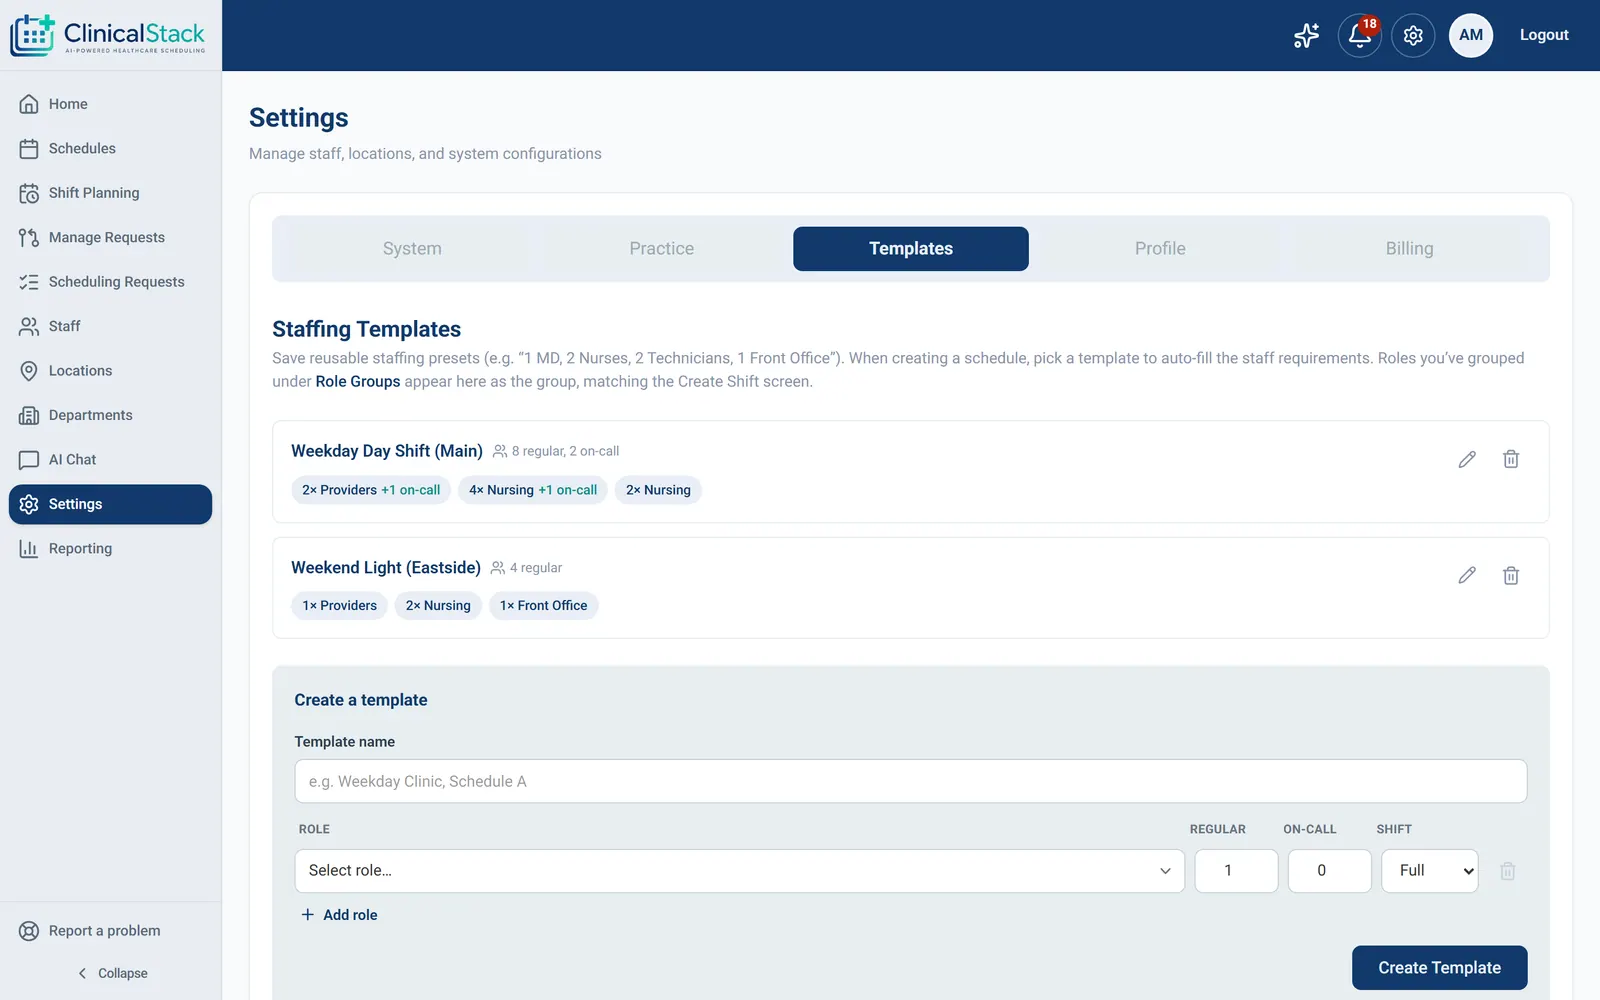The height and width of the screenshot is (1000, 1600).
Task: Click the Regular count field
Action: (x=1237, y=871)
